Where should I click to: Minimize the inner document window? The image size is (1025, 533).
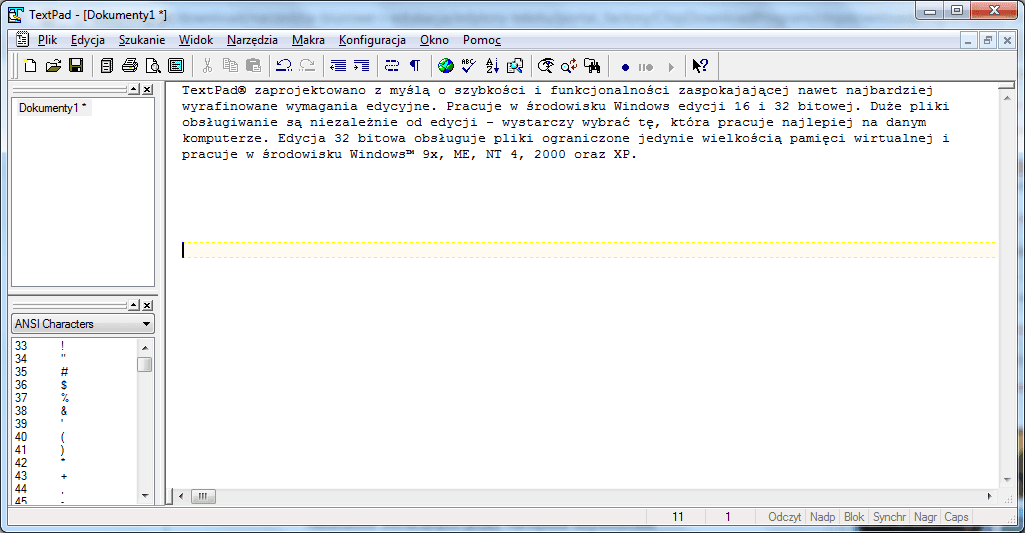(x=968, y=41)
